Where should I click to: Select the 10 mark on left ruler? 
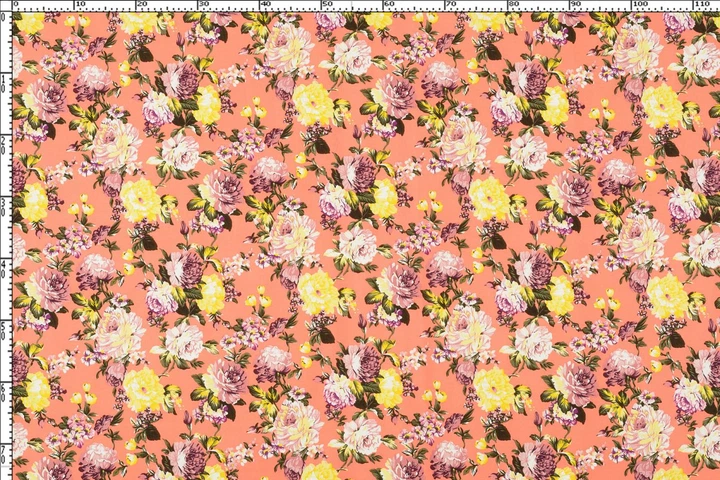(4, 82)
